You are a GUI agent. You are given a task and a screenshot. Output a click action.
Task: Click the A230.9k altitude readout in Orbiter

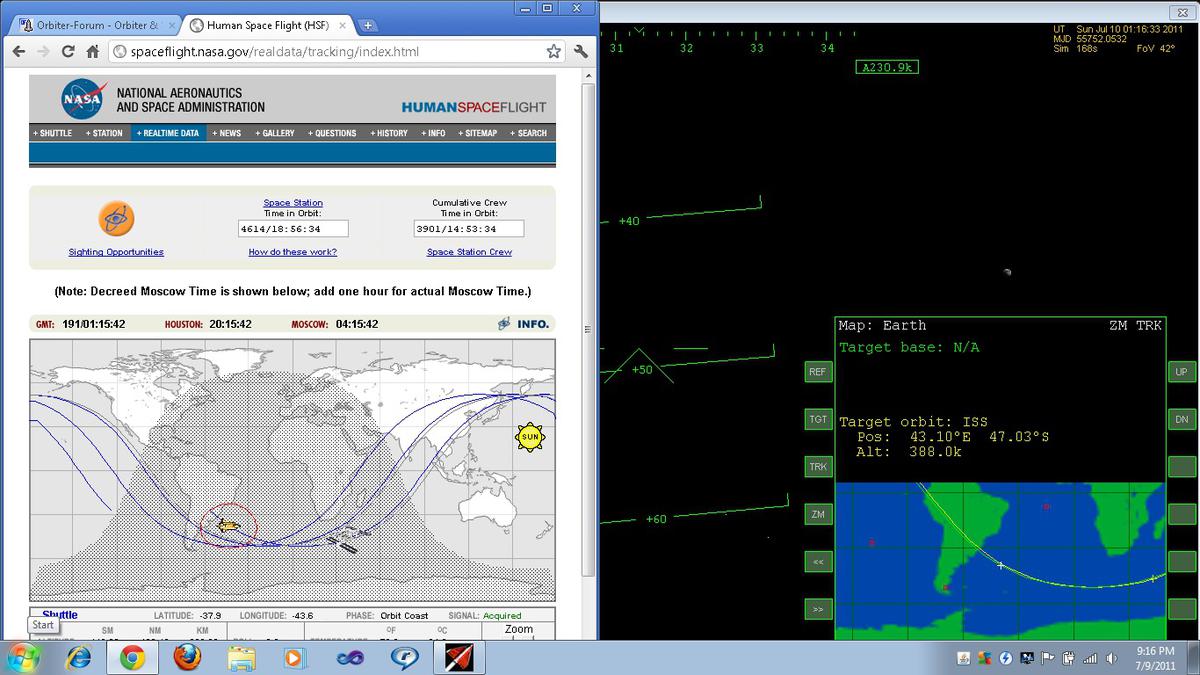[887, 67]
